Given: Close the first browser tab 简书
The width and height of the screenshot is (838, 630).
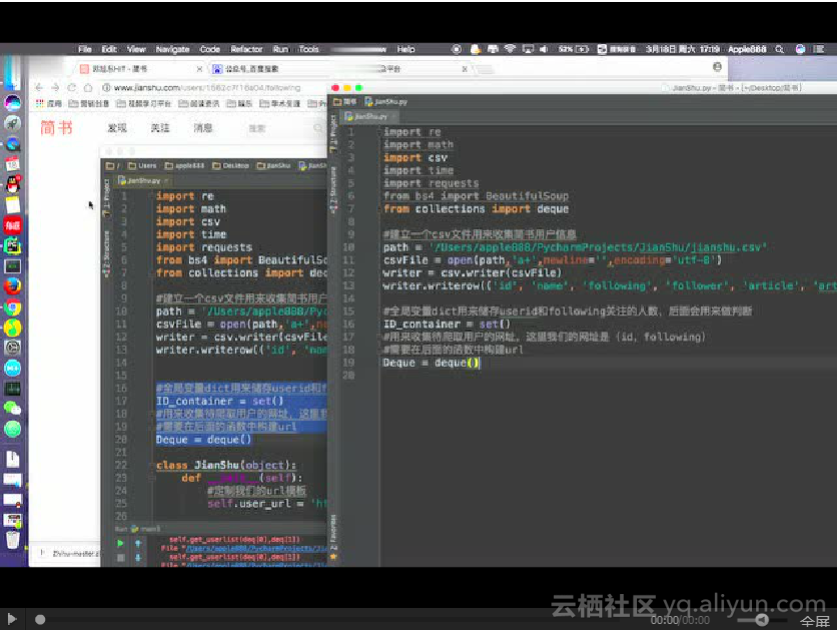Looking at the screenshot, I should click(199, 69).
